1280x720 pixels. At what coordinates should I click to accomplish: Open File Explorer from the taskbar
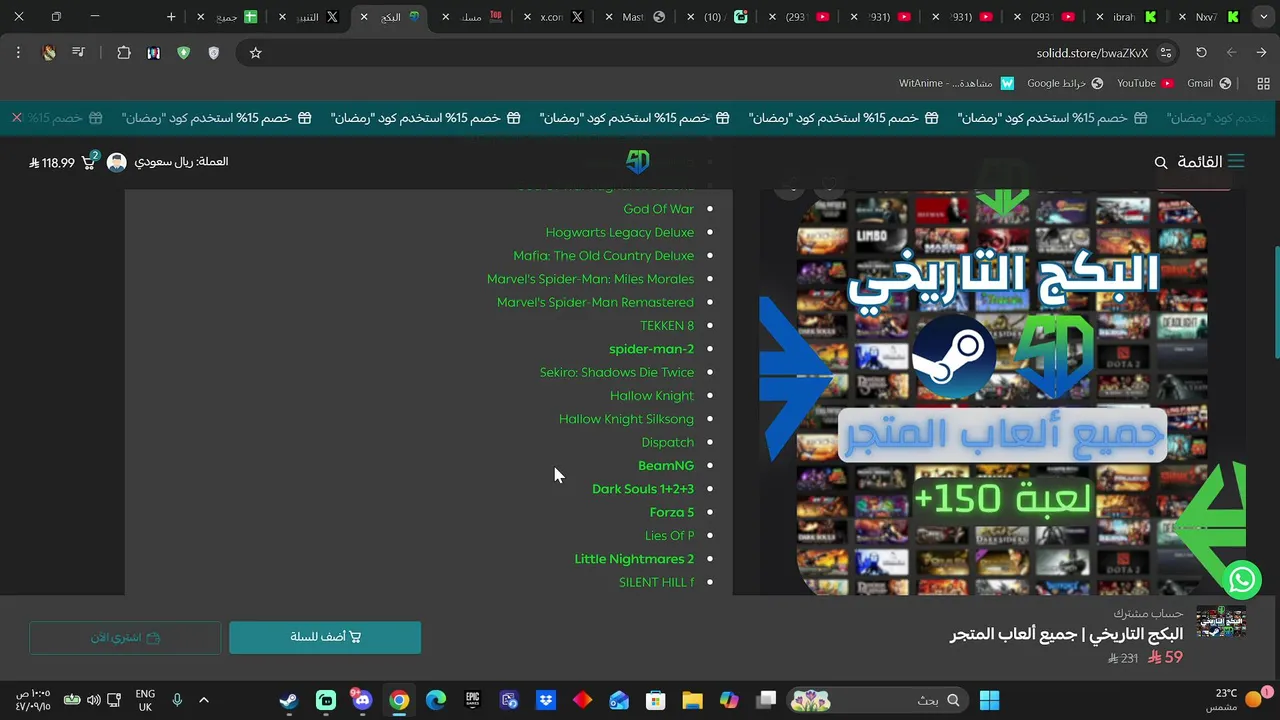692,700
